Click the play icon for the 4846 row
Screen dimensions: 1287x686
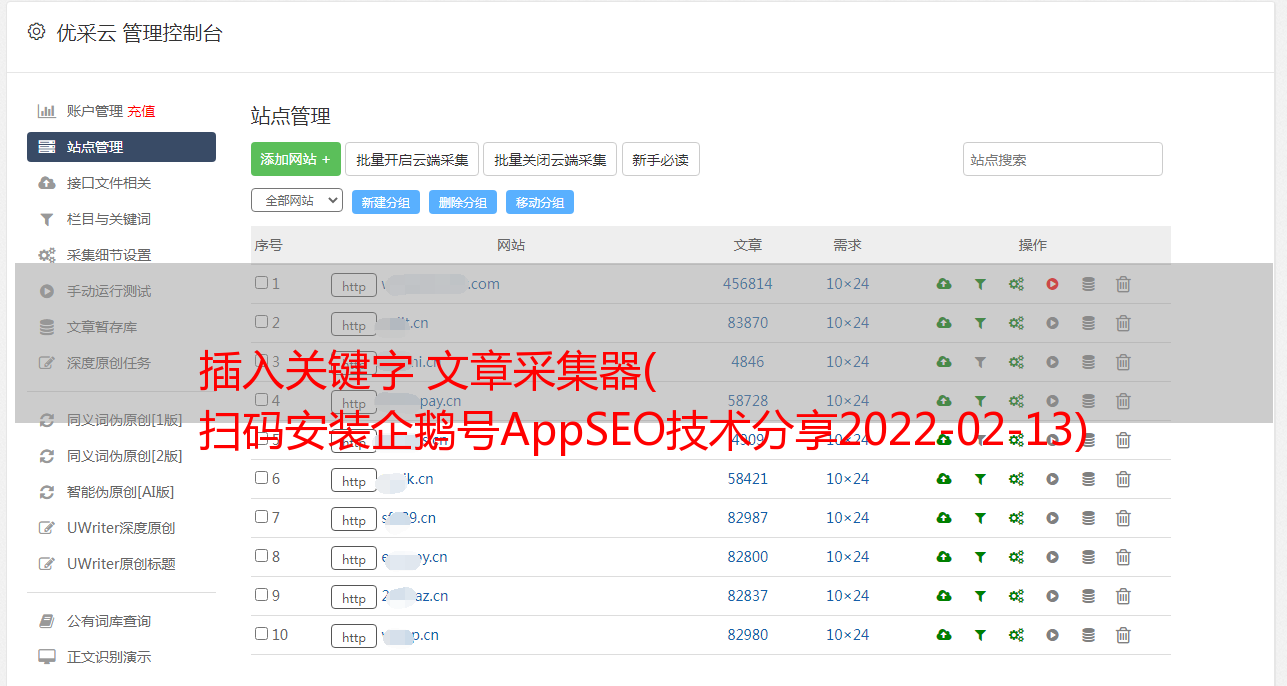1052,362
